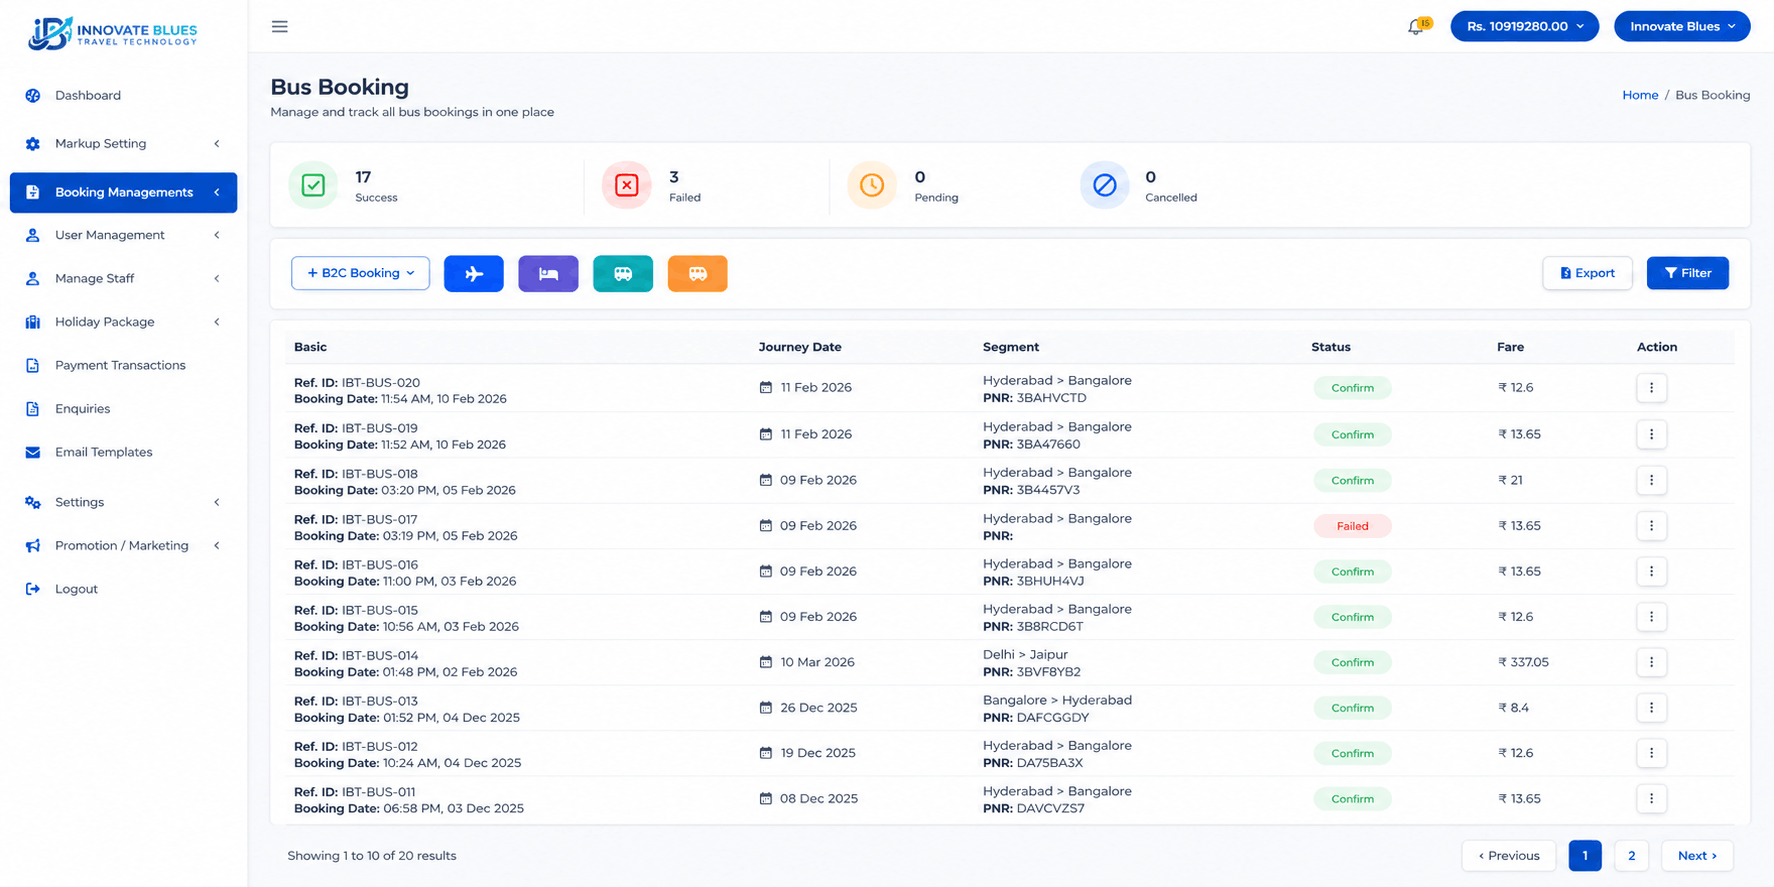Open the B2C Booking dropdown
Screen dimensions: 1774x887
point(360,273)
